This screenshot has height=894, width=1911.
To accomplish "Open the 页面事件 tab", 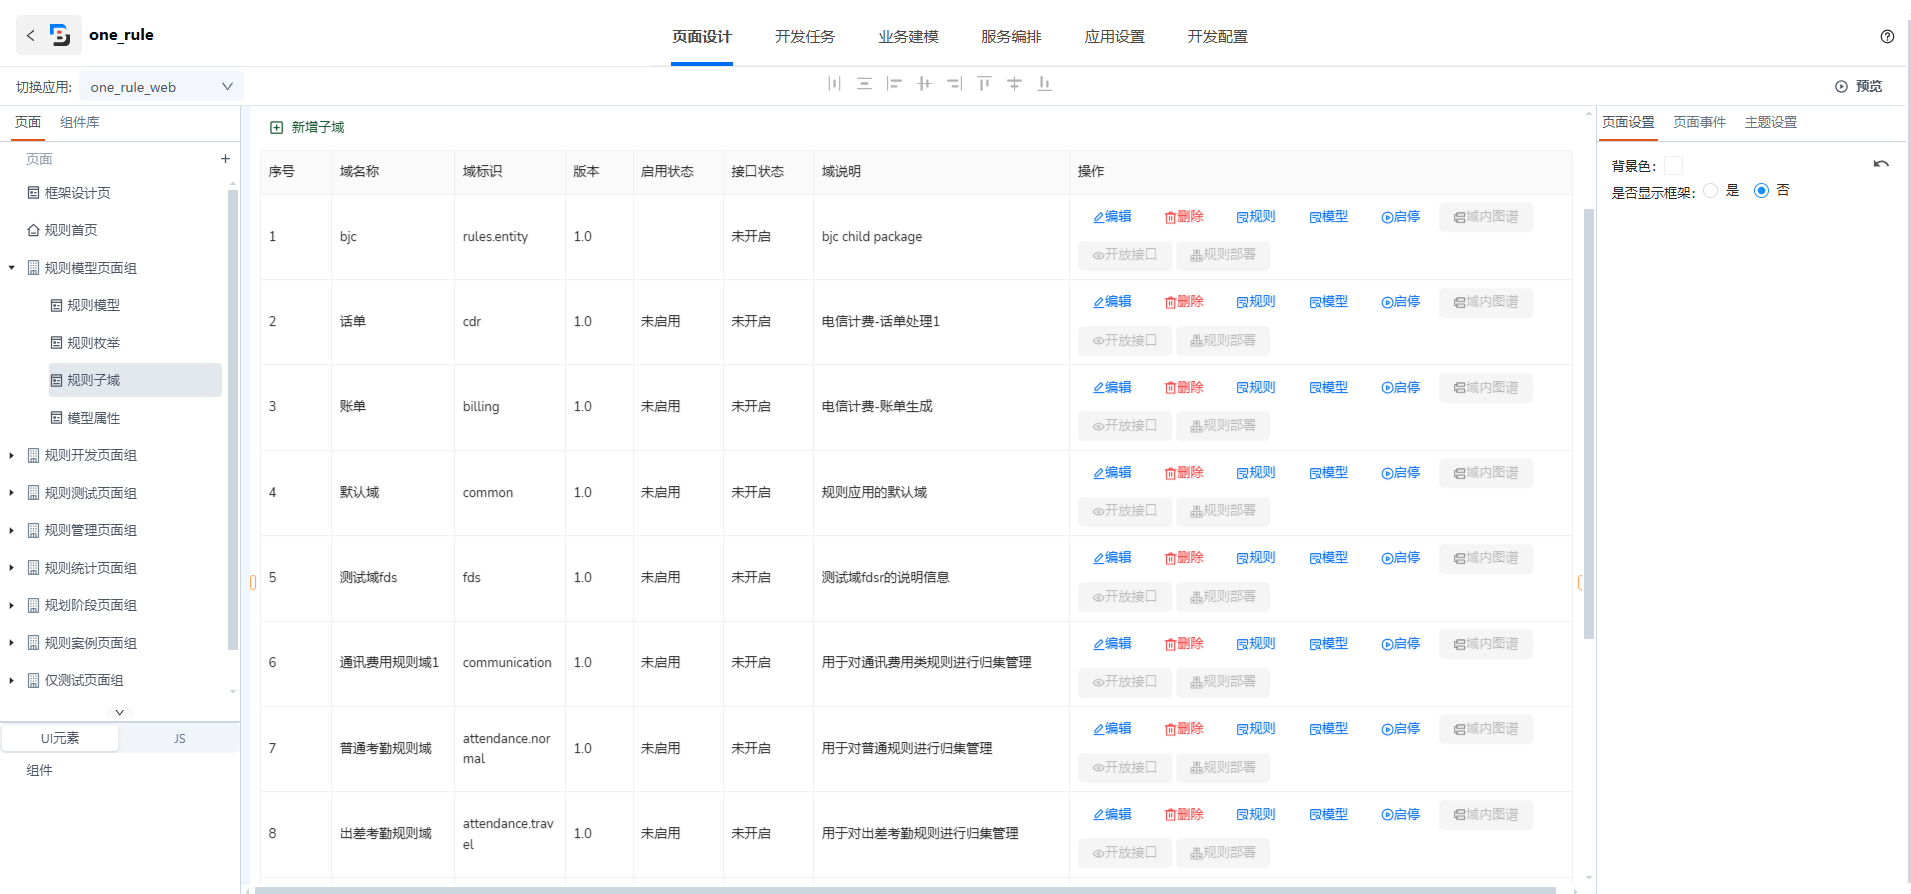I will click(x=1699, y=122).
